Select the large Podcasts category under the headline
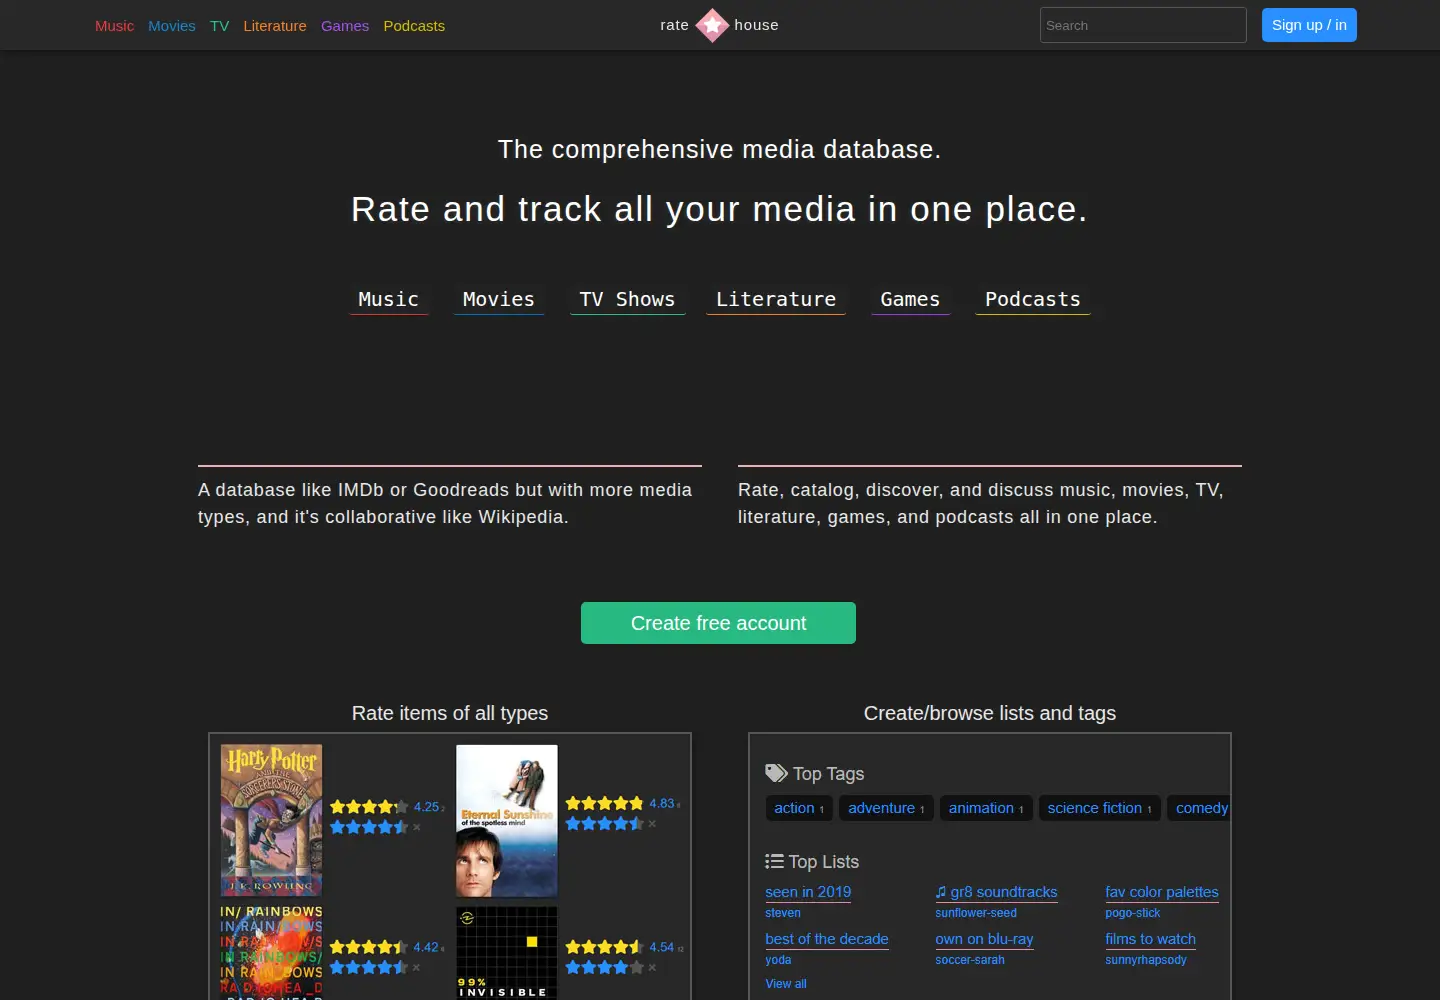Image resolution: width=1440 pixels, height=1000 pixels. coord(1033,300)
